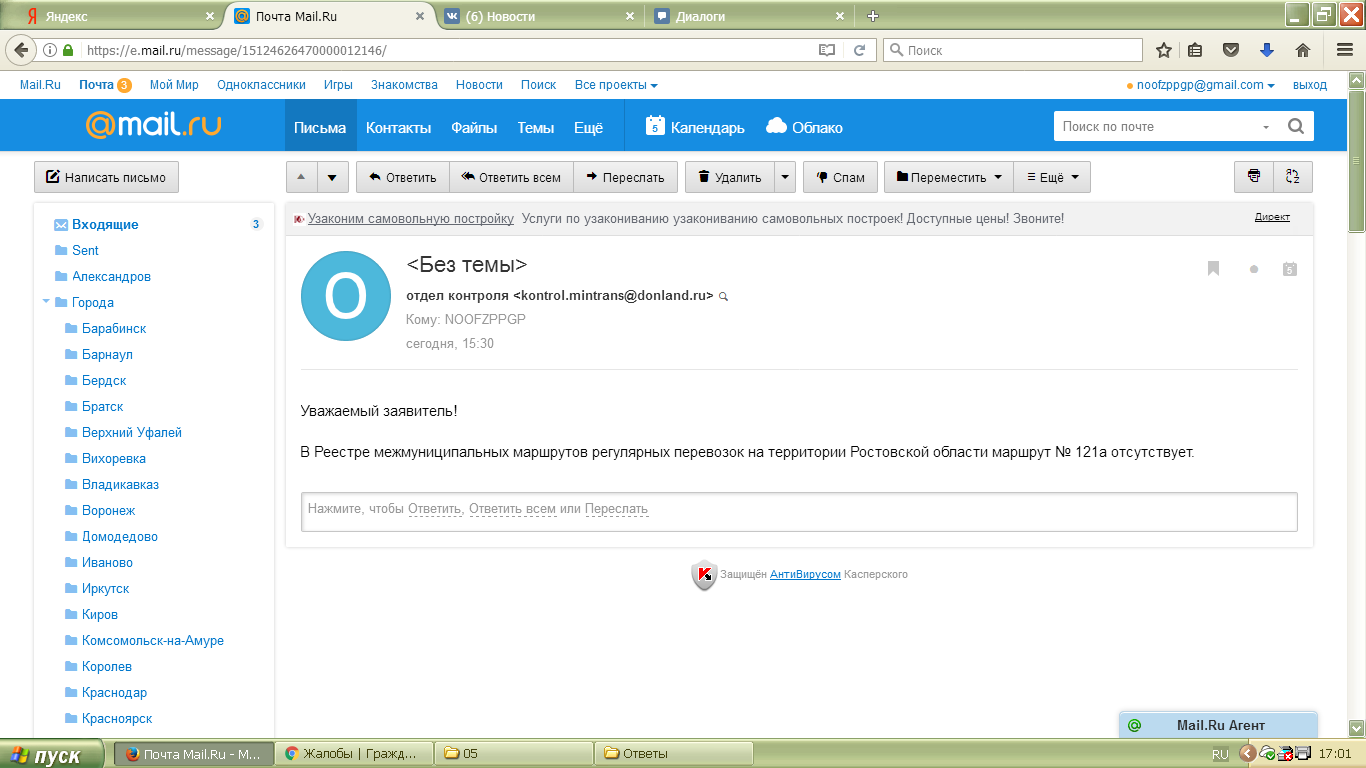Open the Все проекты menu
Image resolution: width=1366 pixels, height=768 pixels.
coord(616,85)
